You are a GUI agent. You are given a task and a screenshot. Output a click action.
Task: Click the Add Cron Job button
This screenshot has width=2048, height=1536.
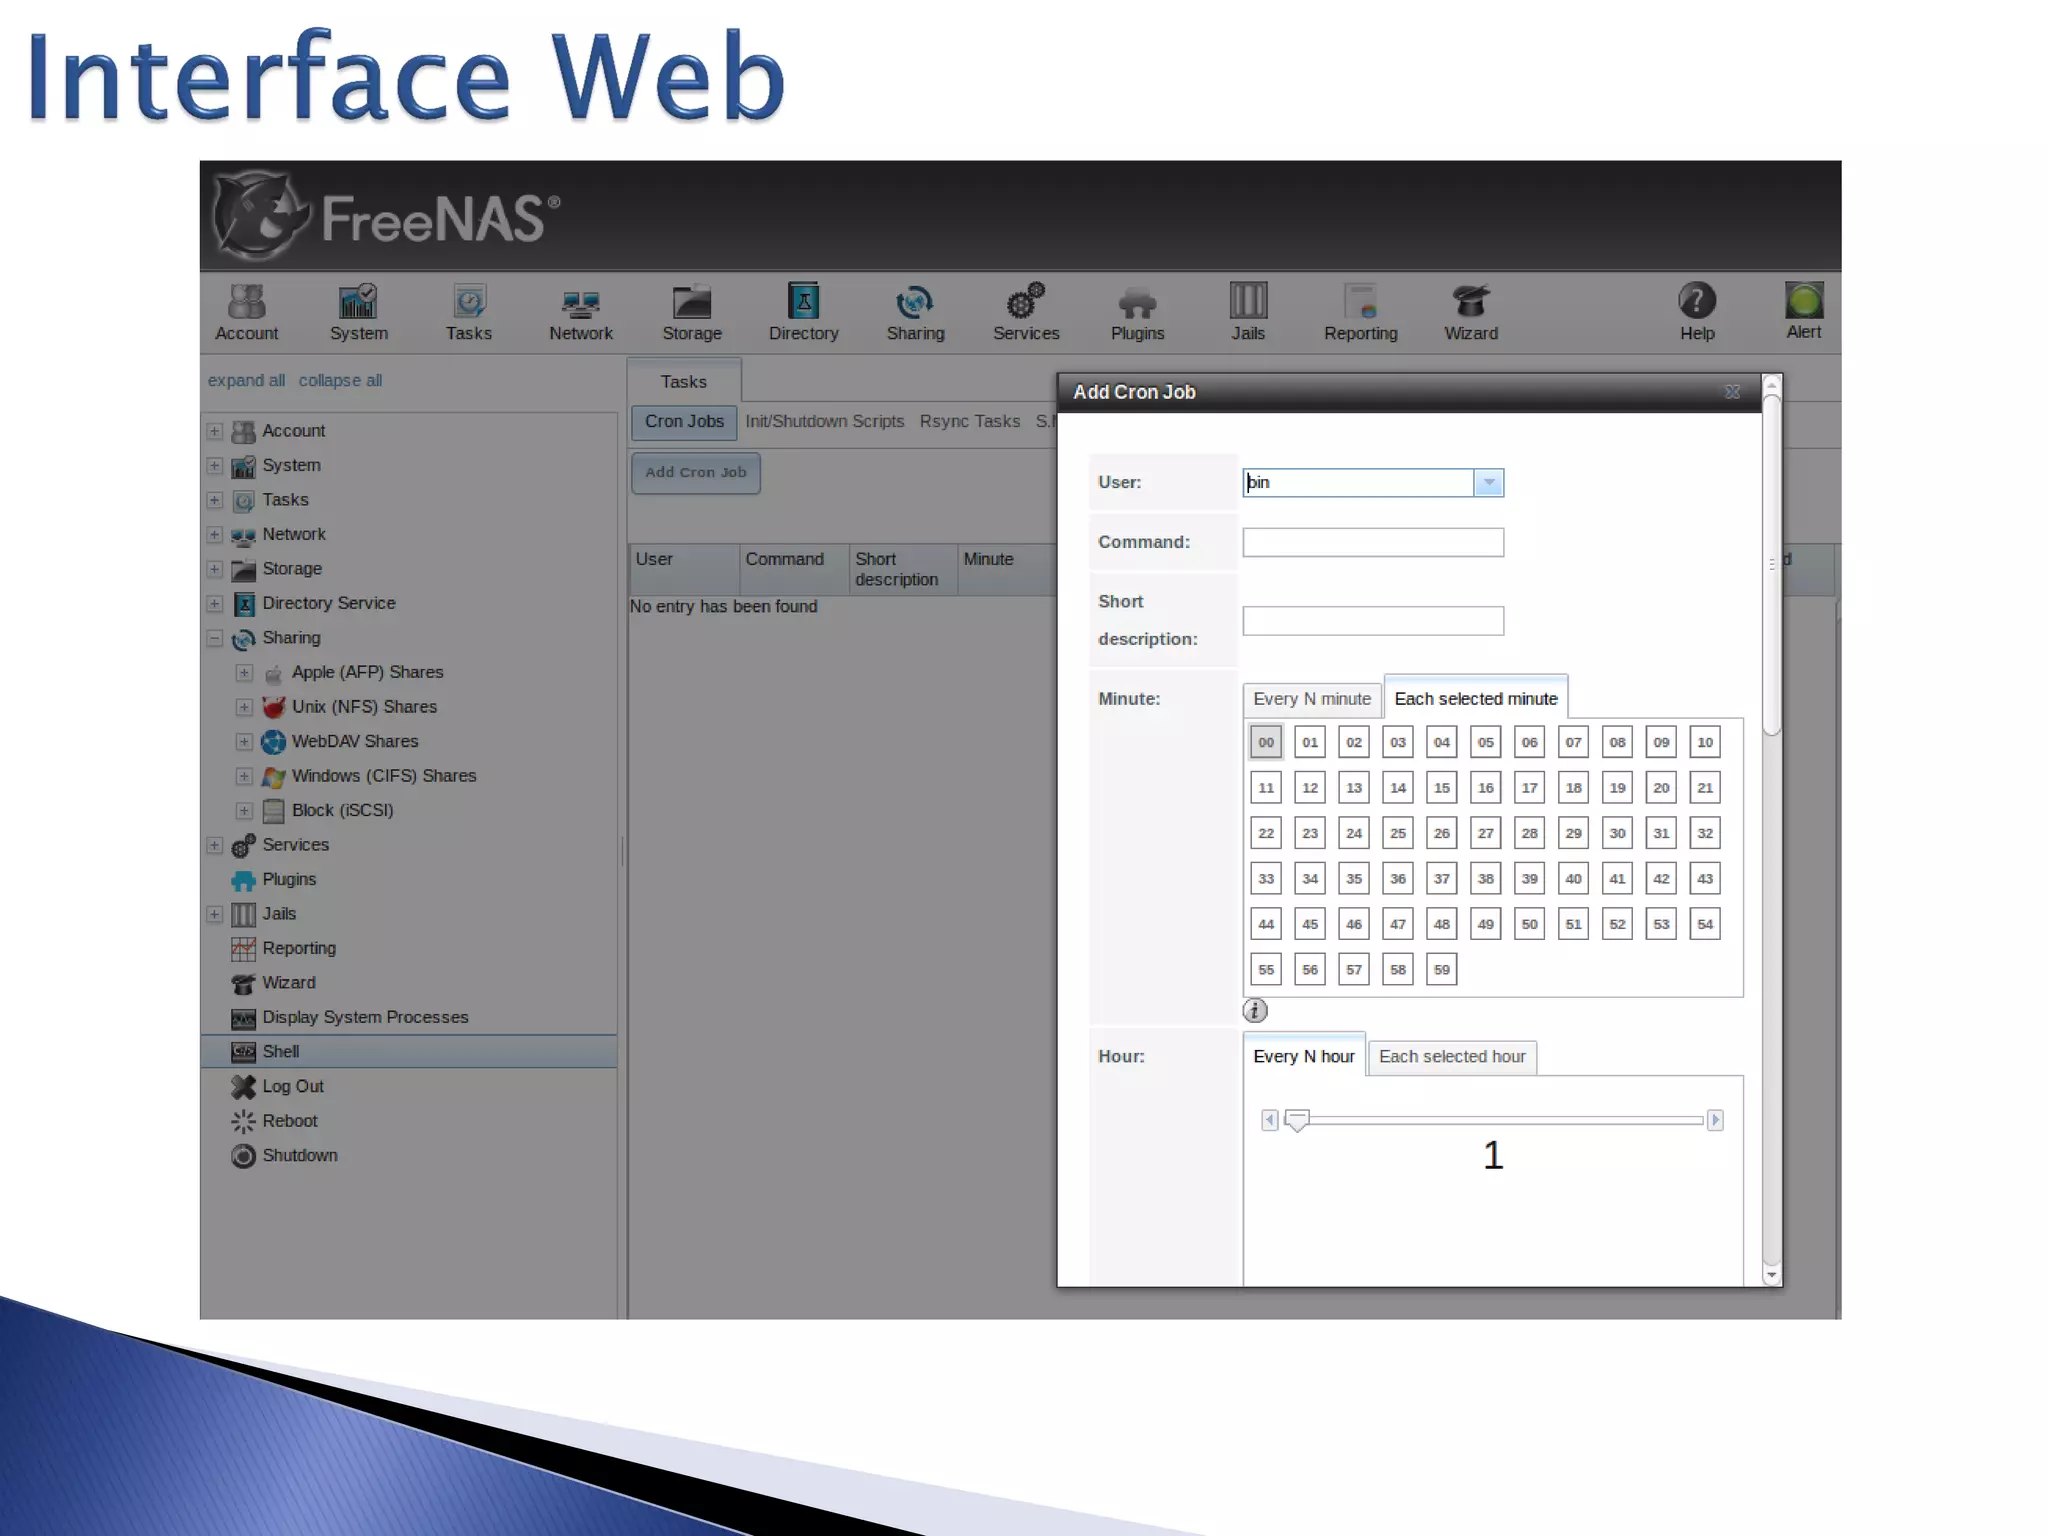point(695,473)
